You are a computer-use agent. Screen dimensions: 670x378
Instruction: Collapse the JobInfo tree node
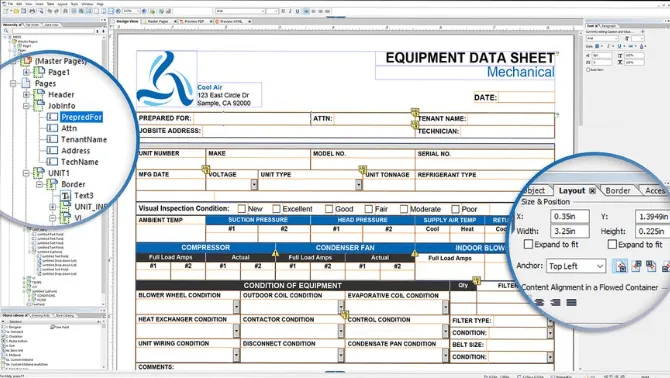[x=26, y=105]
